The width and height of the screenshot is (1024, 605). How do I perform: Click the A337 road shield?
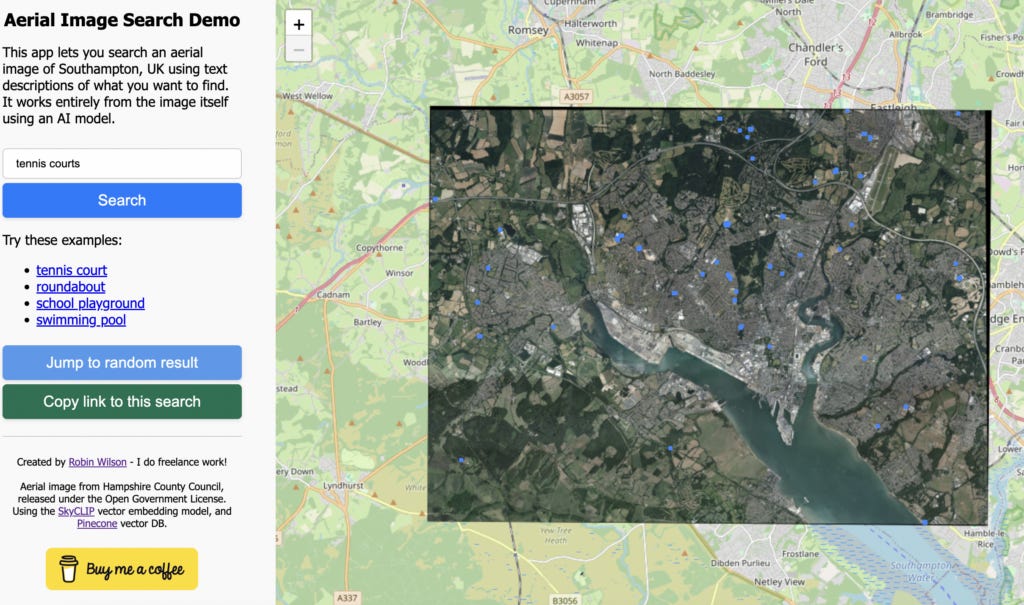[347, 598]
